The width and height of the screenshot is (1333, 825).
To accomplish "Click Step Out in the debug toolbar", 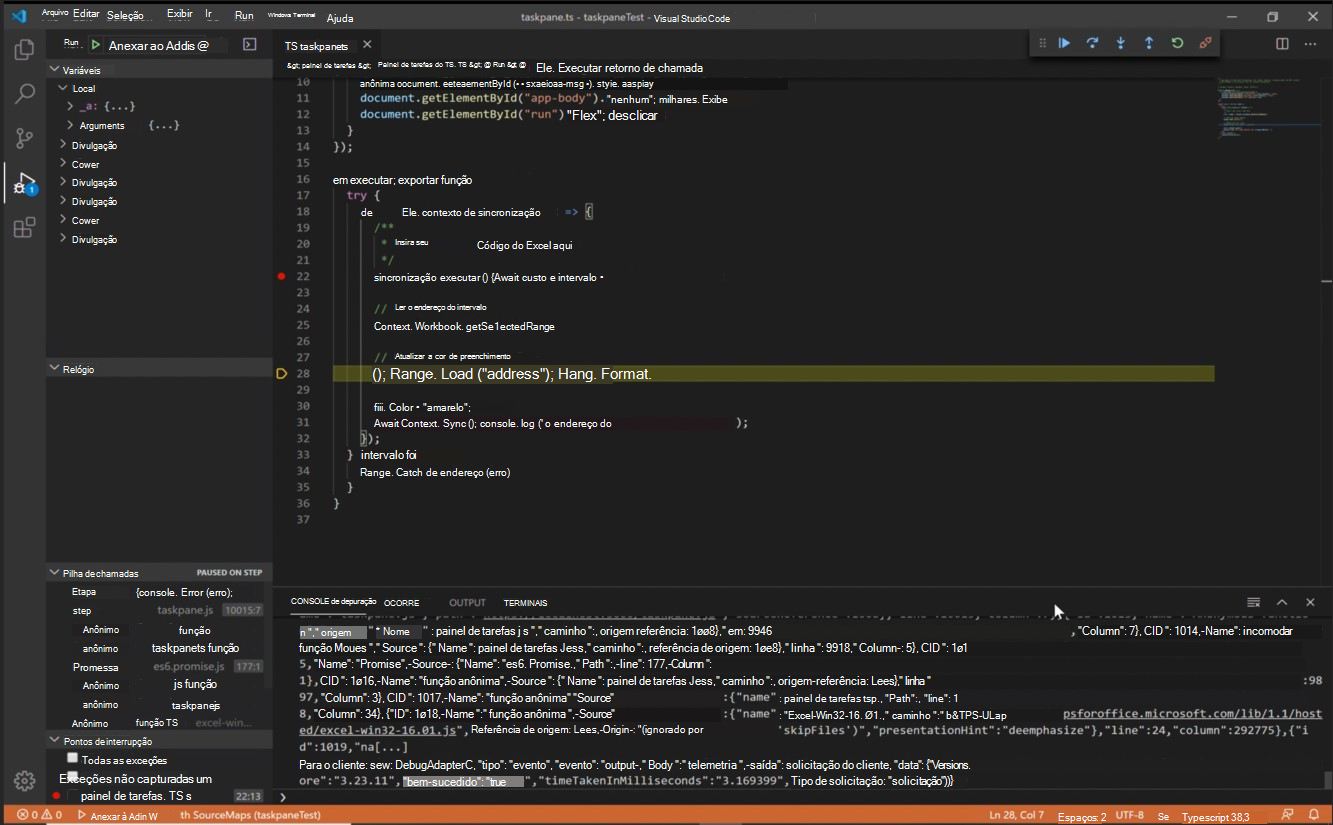I will click(x=1149, y=43).
